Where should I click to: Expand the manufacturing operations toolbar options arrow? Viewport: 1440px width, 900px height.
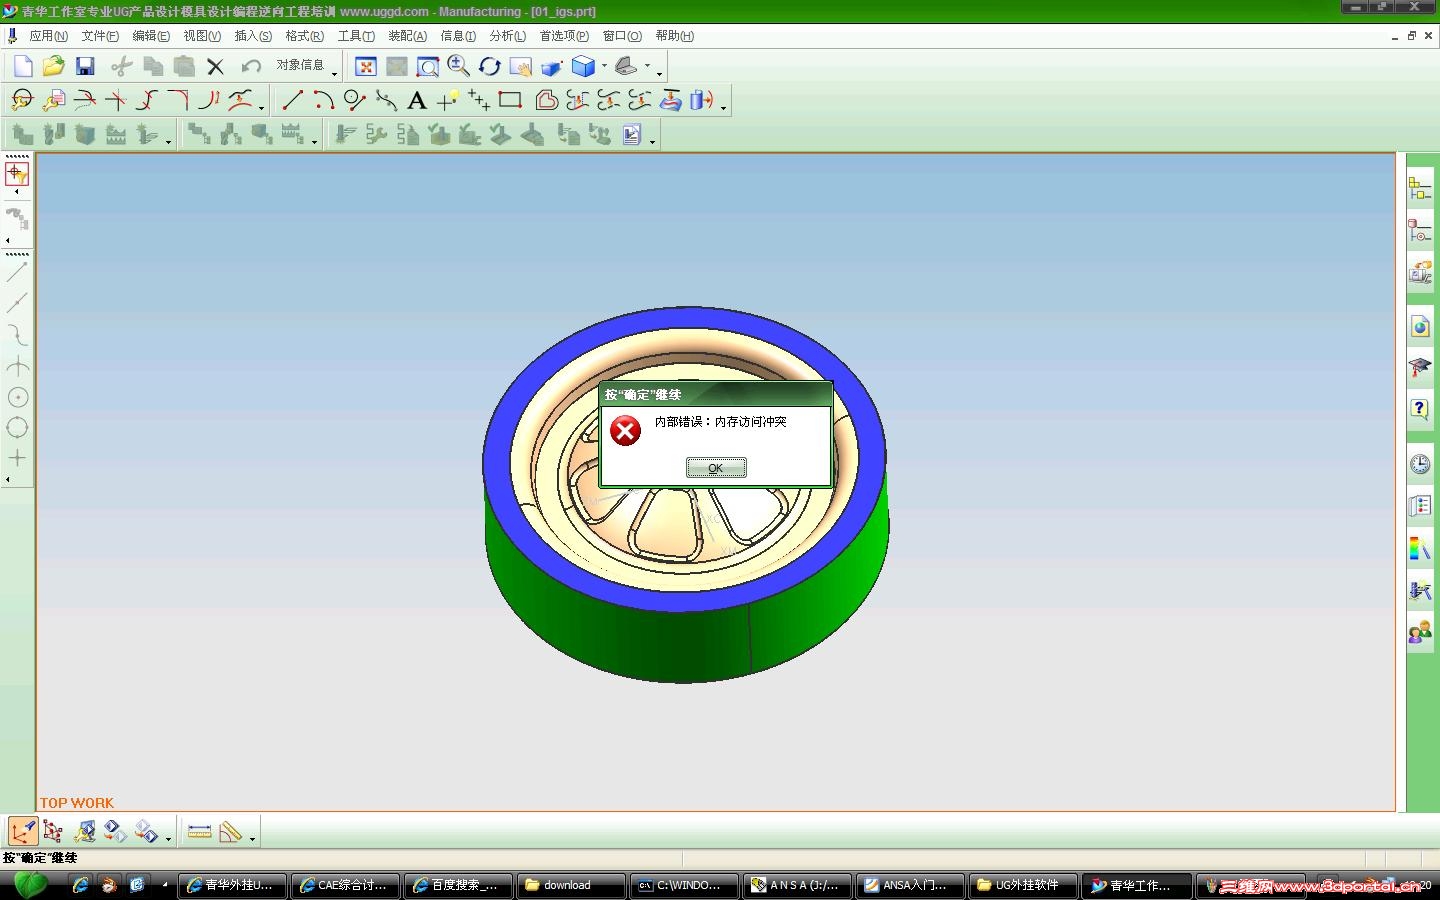[x=653, y=140]
